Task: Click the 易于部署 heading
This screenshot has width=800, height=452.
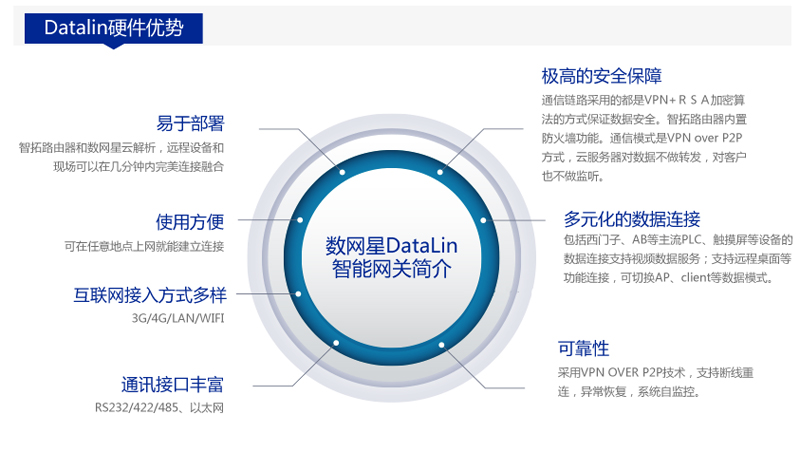Action: [190, 123]
